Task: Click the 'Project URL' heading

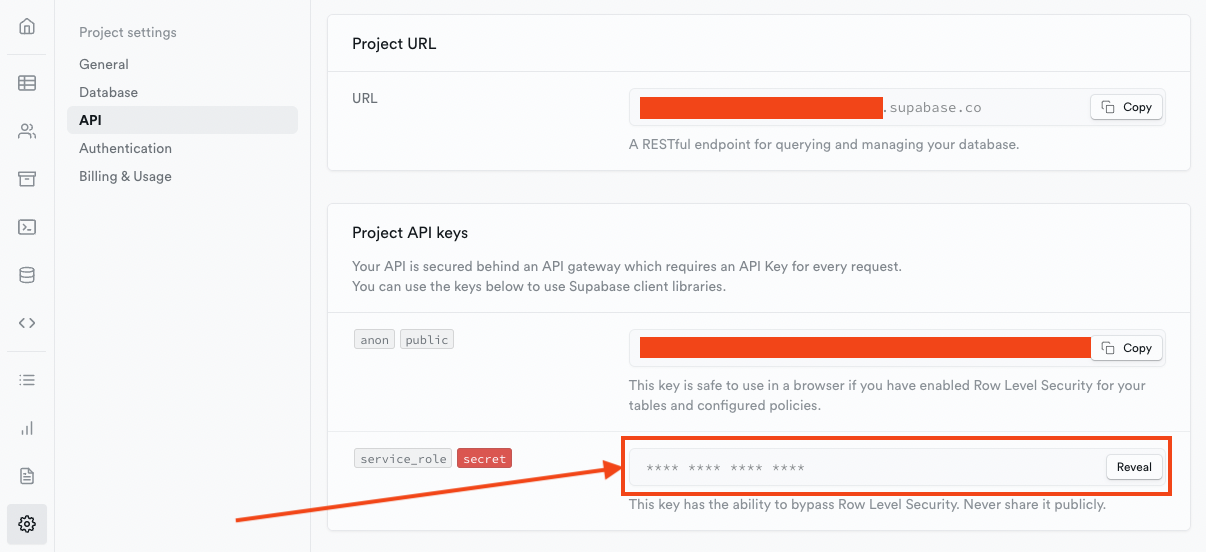Action: [x=394, y=44]
